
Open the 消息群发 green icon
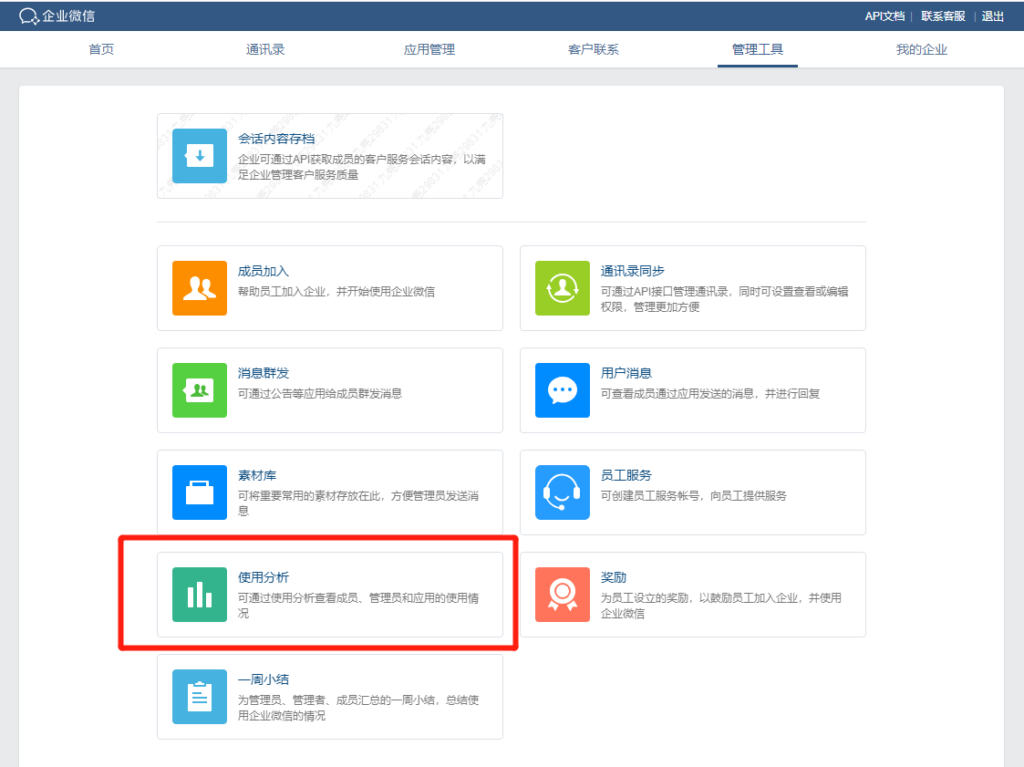pyautogui.click(x=199, y=390)
